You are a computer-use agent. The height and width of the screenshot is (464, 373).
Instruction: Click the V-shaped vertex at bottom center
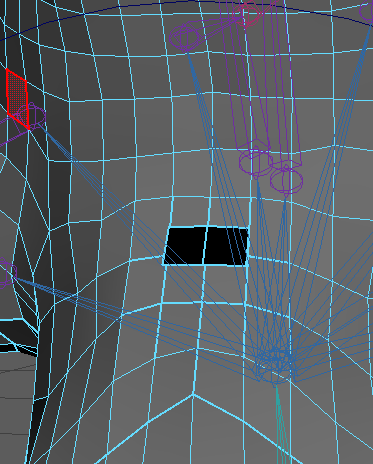click(193, 394)
